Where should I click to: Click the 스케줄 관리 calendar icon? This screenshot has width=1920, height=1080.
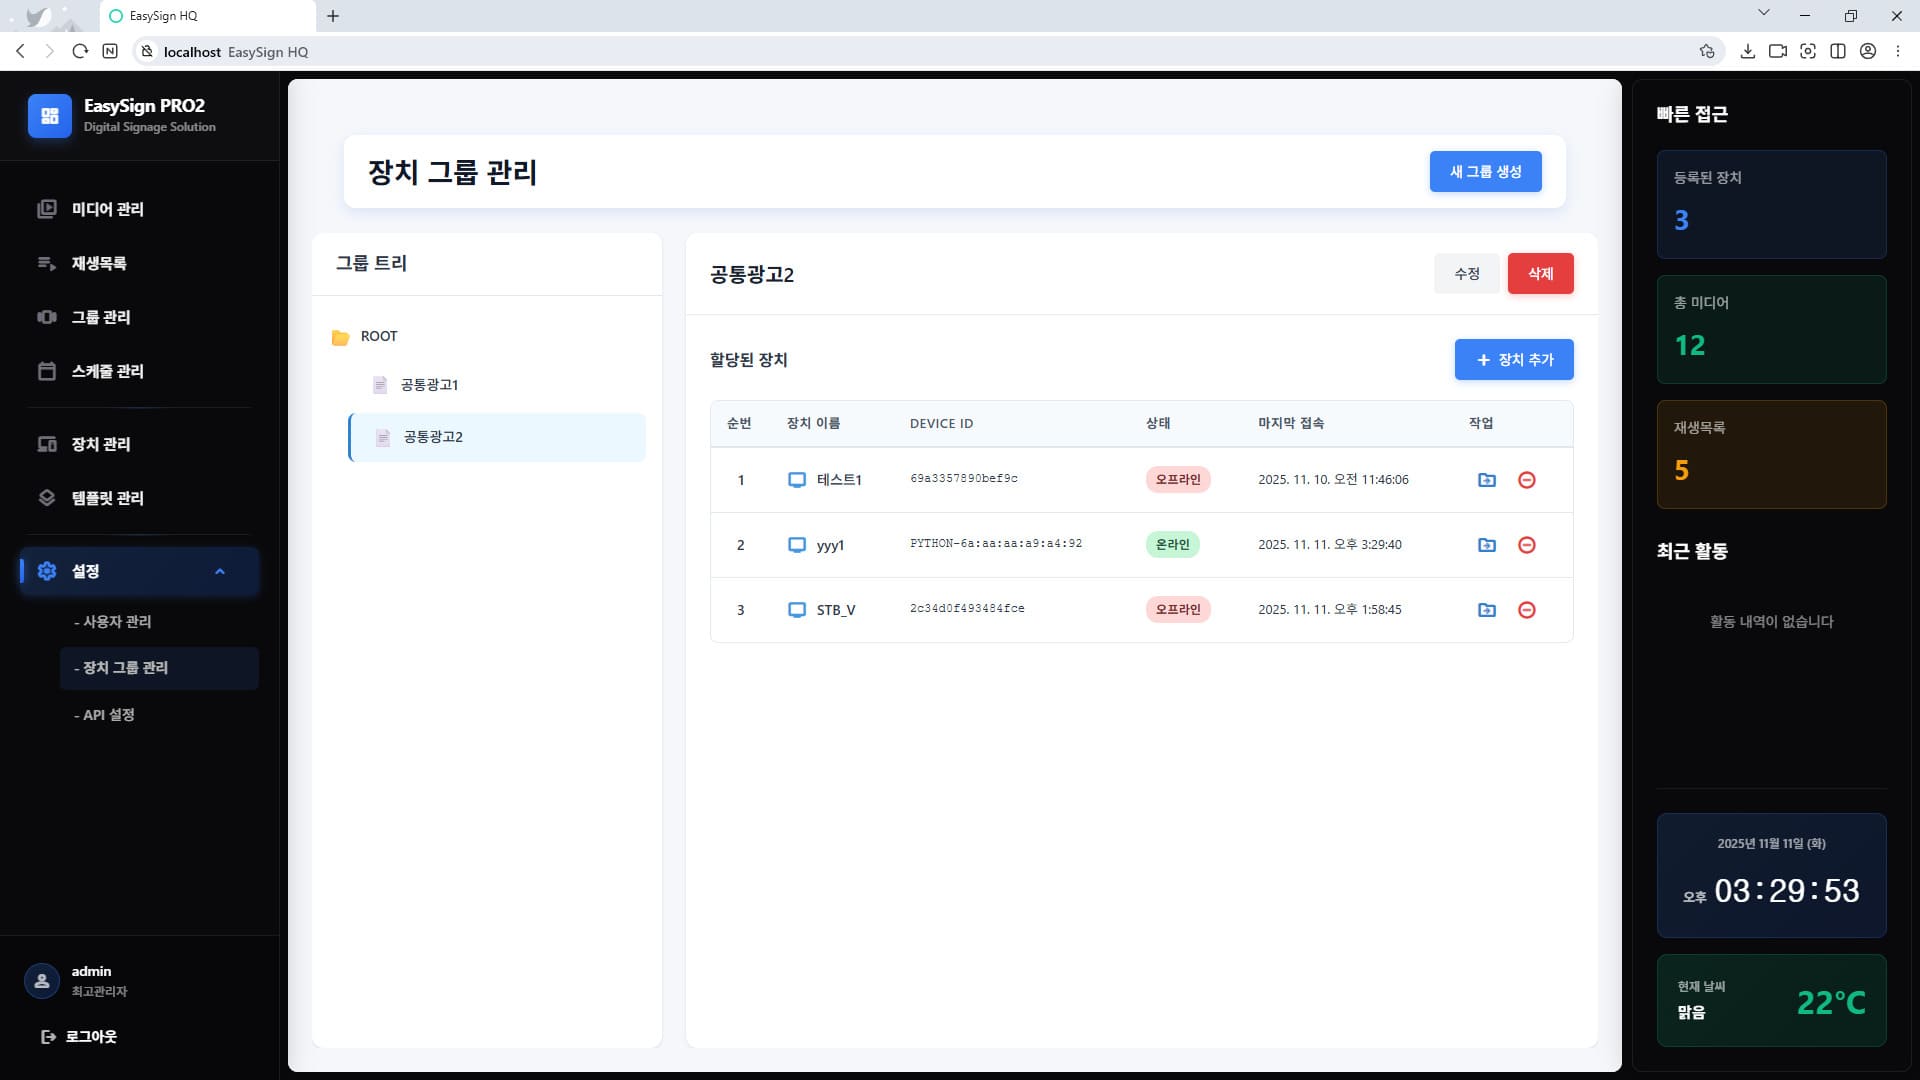pos(47,371)
